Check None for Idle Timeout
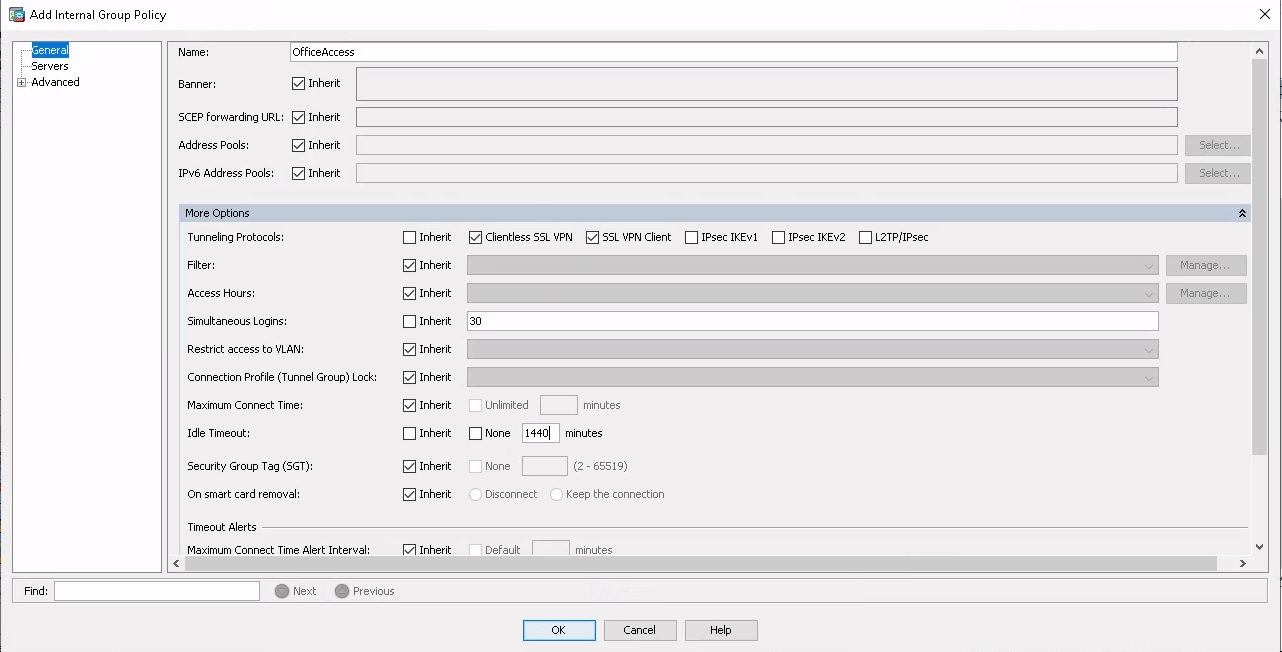Viewport: 1282px width, 652px height. 475,433
